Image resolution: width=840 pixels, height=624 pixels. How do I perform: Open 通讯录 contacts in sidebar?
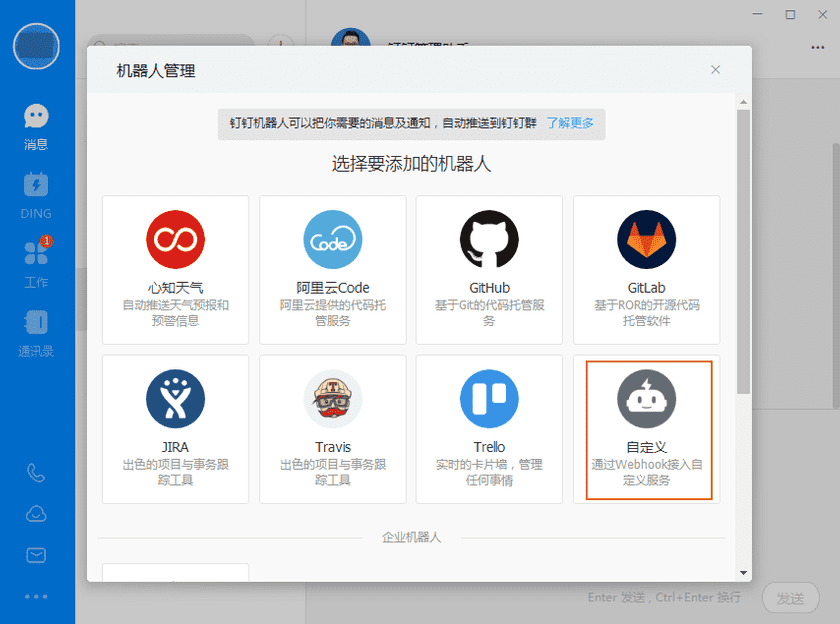36,332
